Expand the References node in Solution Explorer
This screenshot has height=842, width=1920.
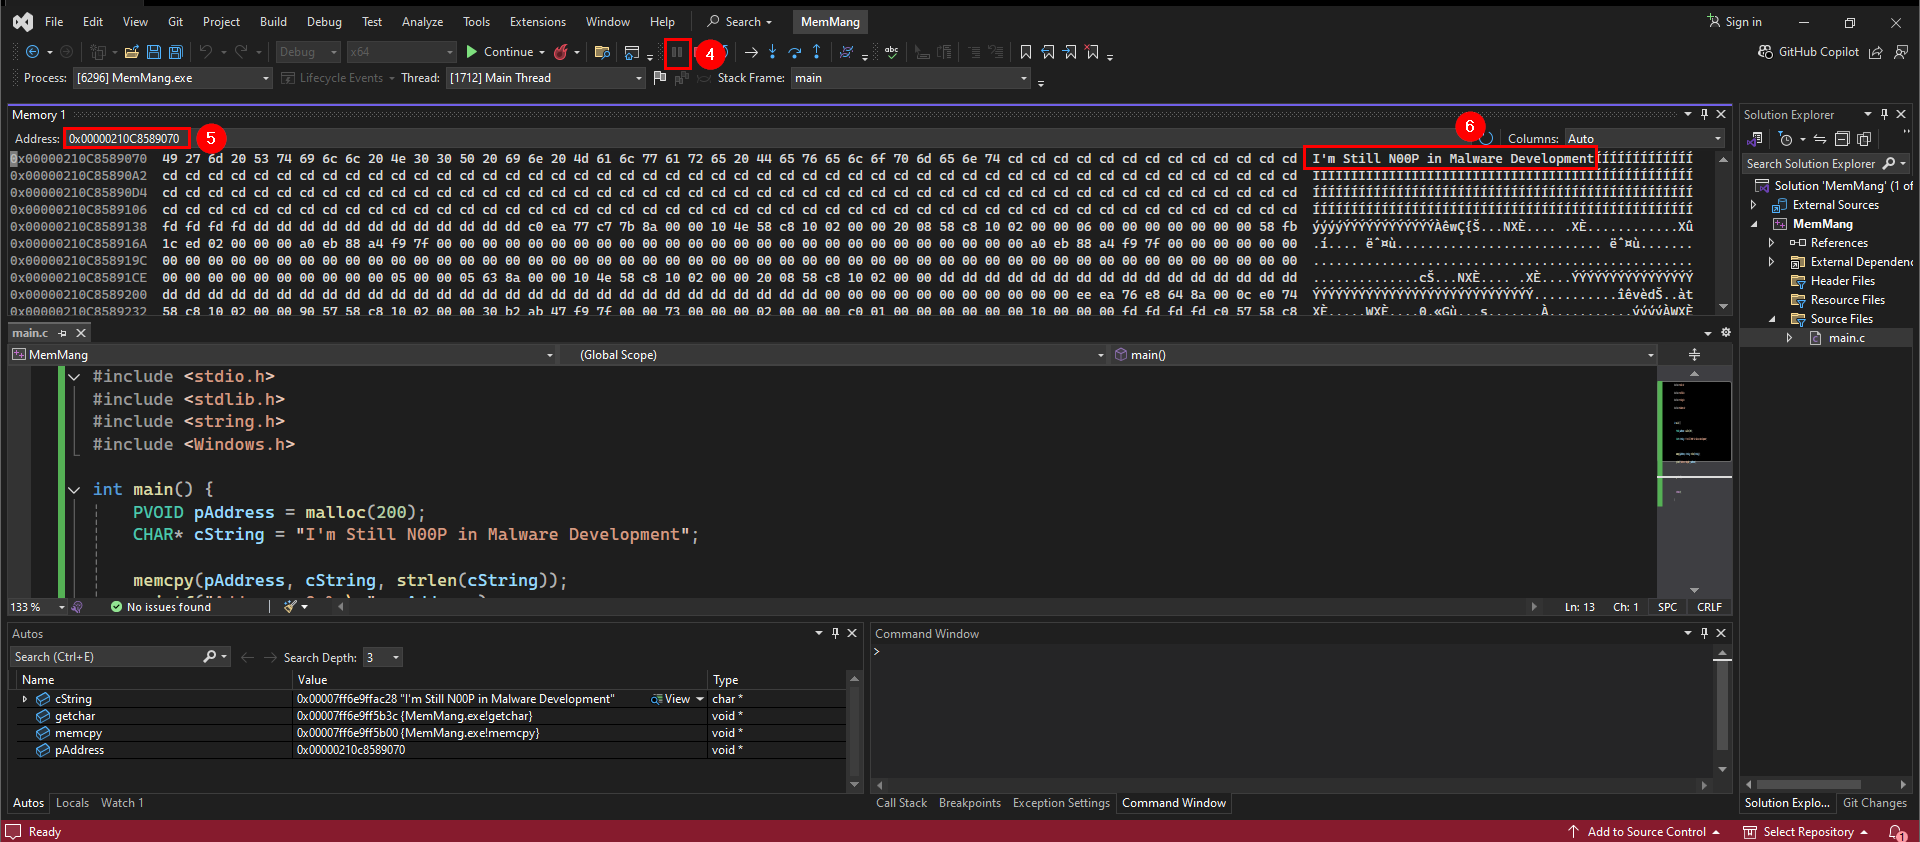coord(1772,243)
